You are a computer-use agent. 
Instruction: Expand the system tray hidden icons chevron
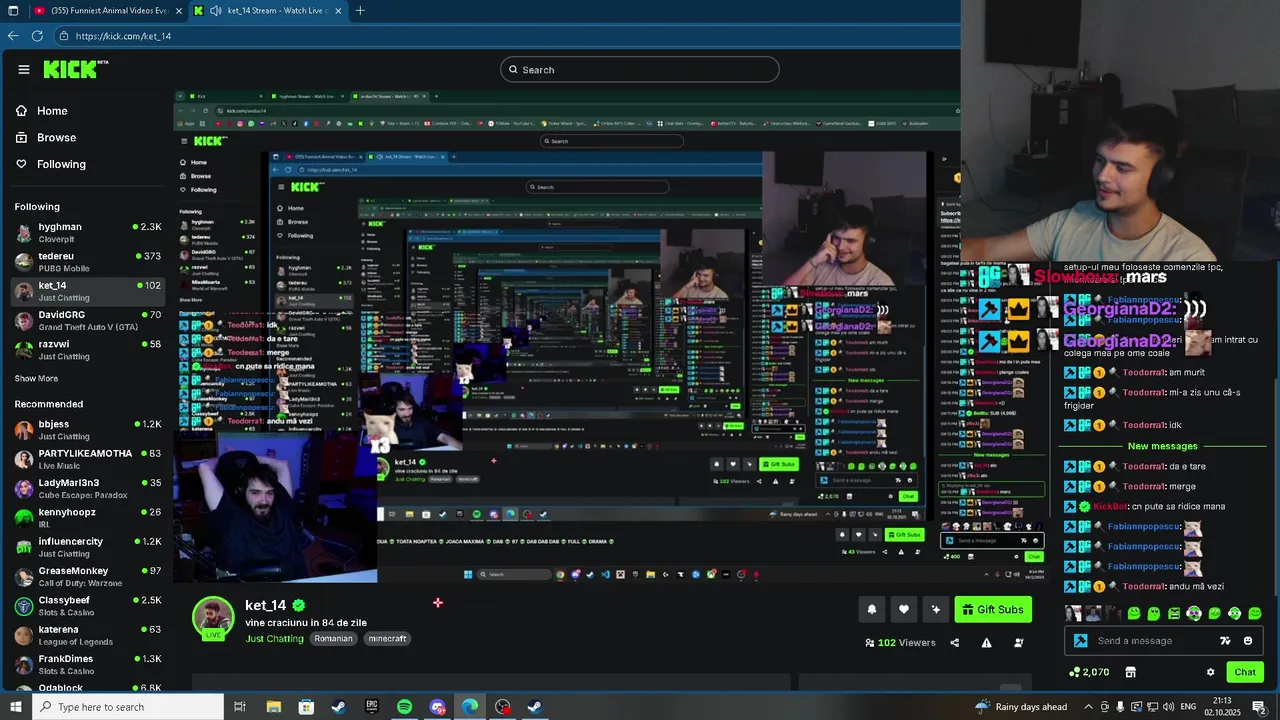1088,707
